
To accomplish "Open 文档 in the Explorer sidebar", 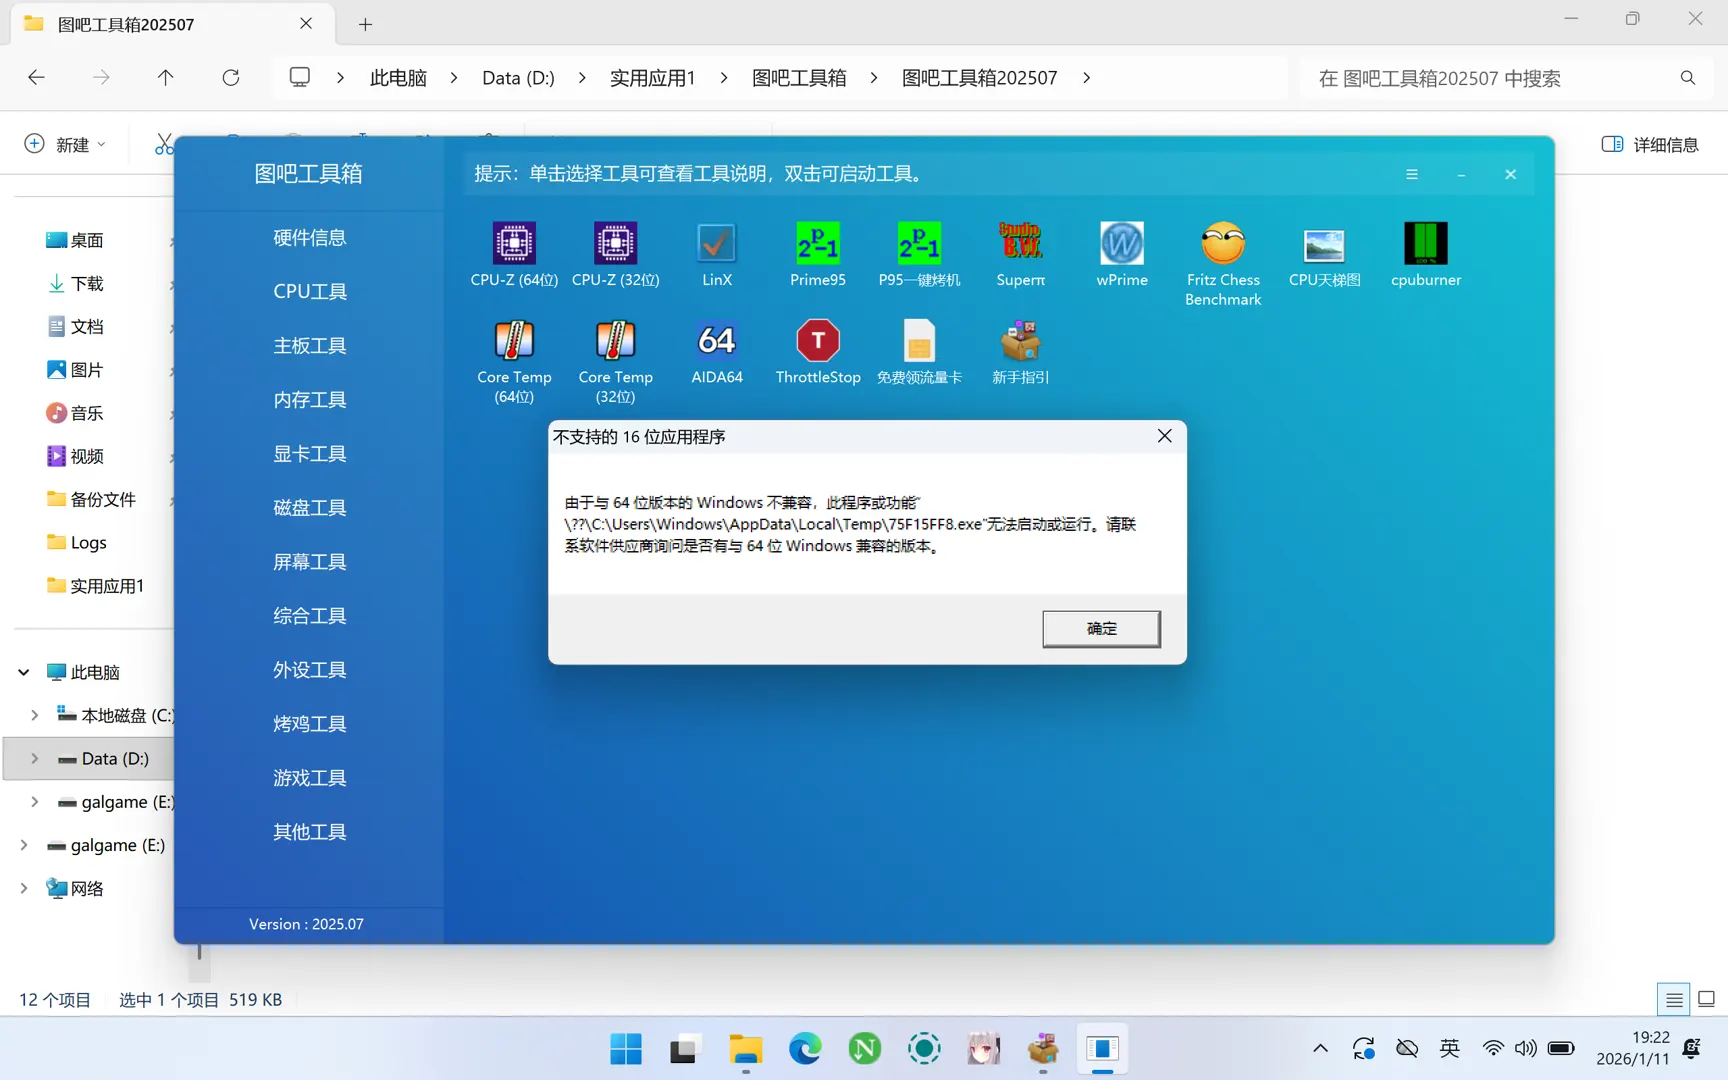I will [x=76, y=327].
